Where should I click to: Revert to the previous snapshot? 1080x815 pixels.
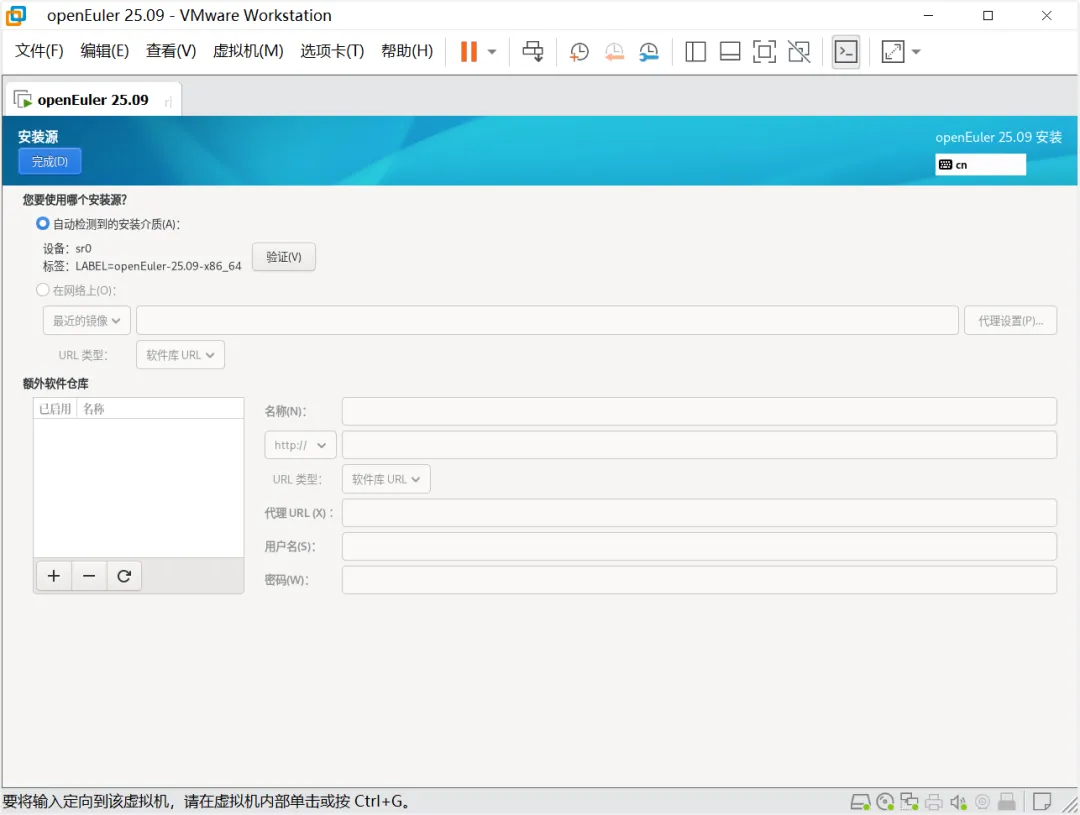click(614, 52)
